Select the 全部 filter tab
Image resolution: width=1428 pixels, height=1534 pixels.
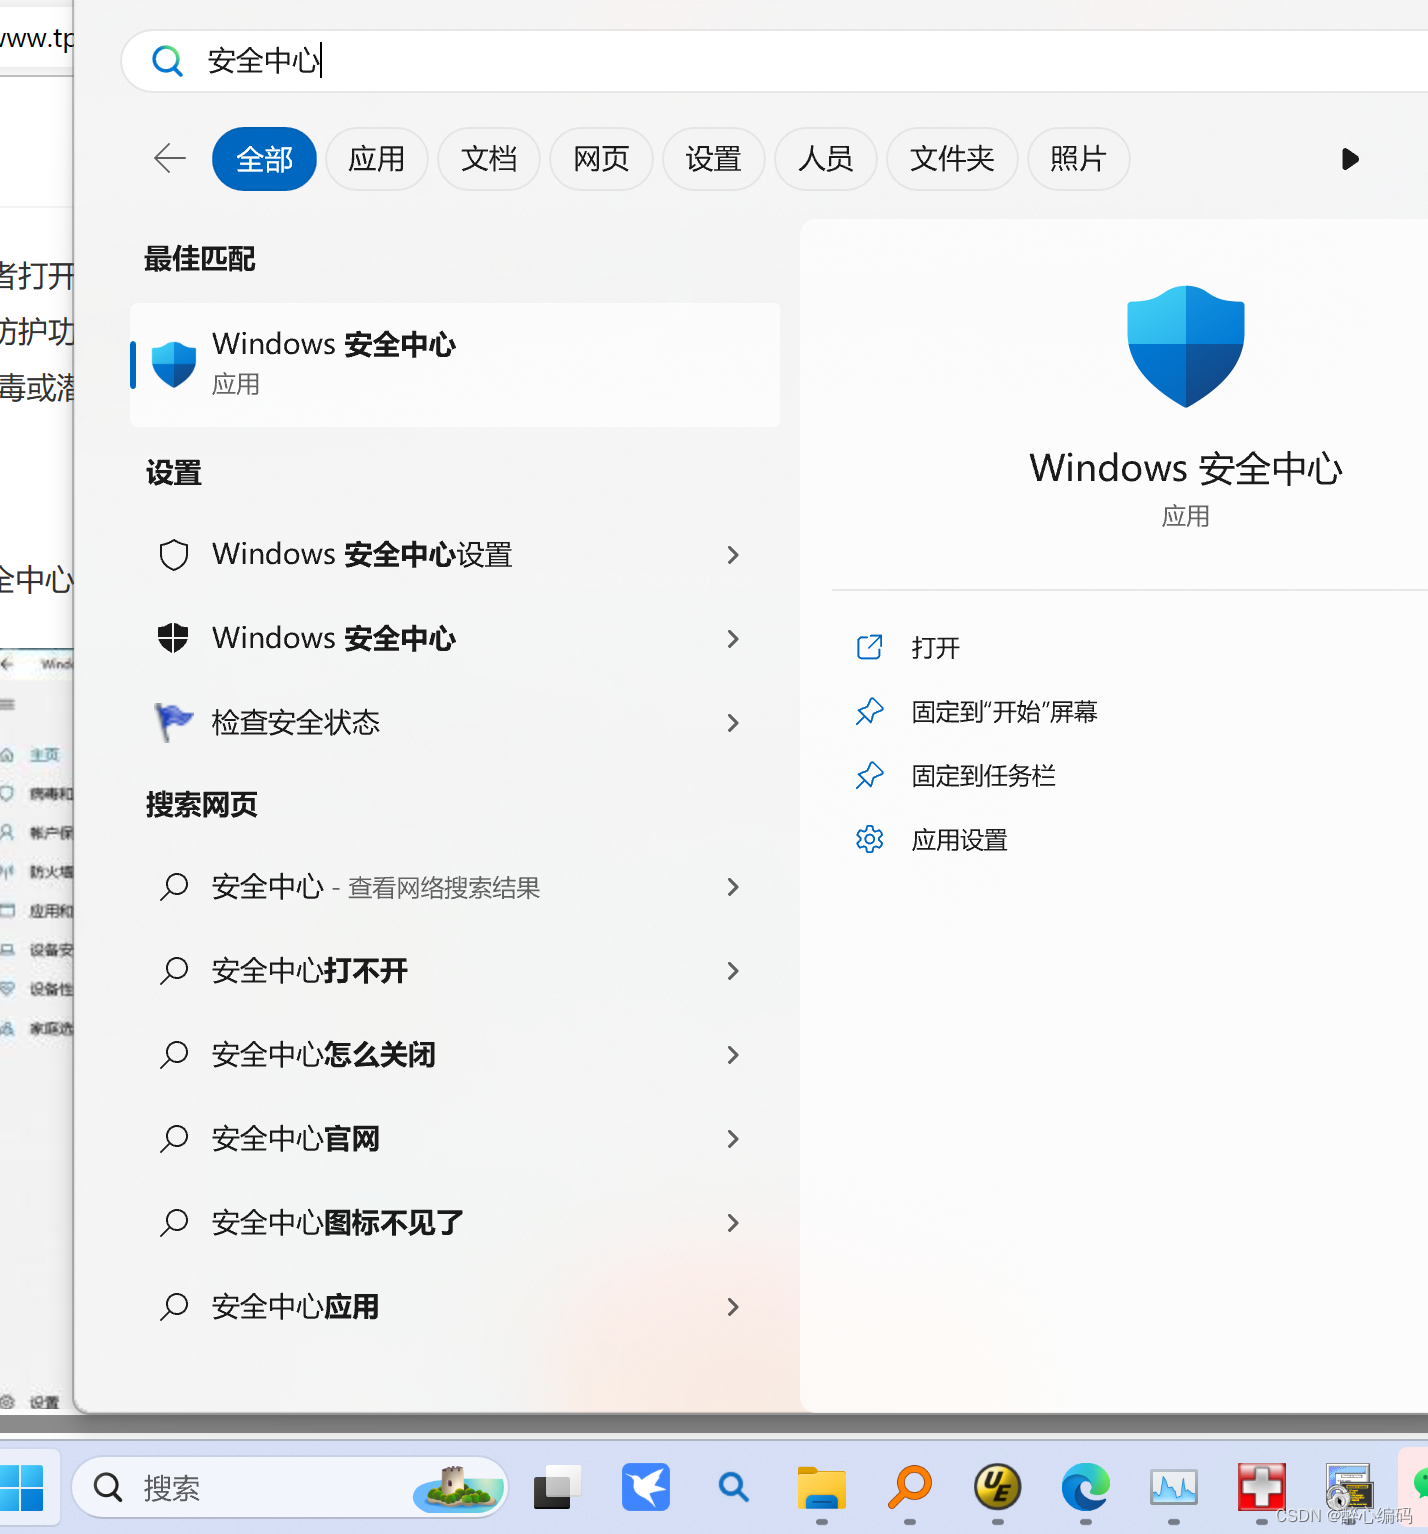(264, 159)
